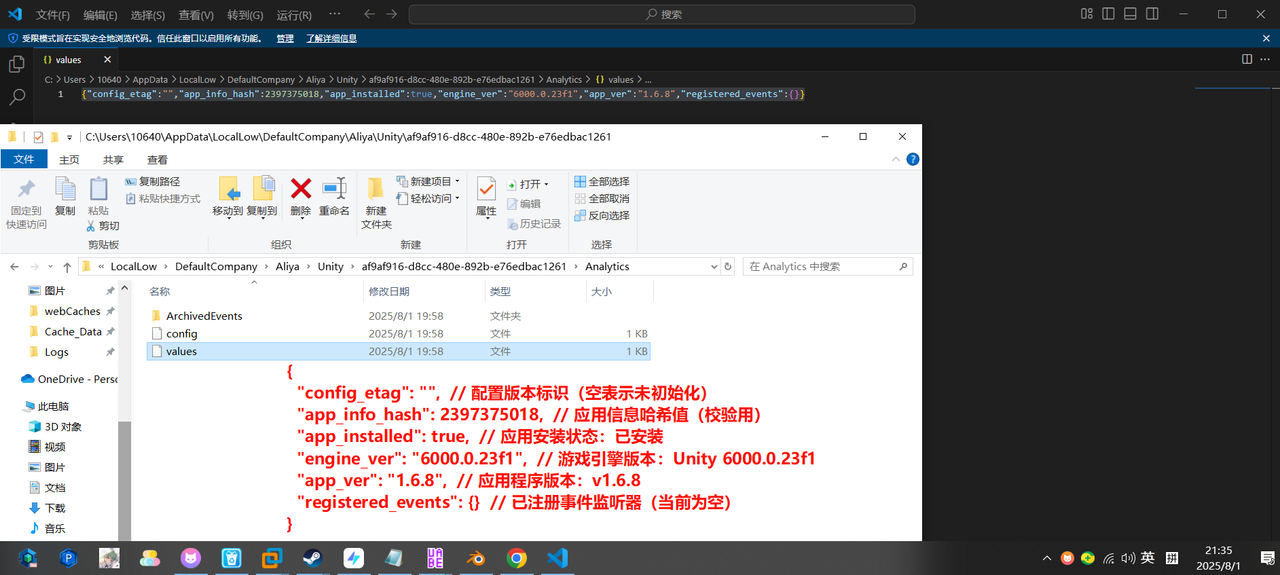Screen dimensions: 1280x575
Task: Open VS Code Search view in activity bar
Action: coord(17,97)
